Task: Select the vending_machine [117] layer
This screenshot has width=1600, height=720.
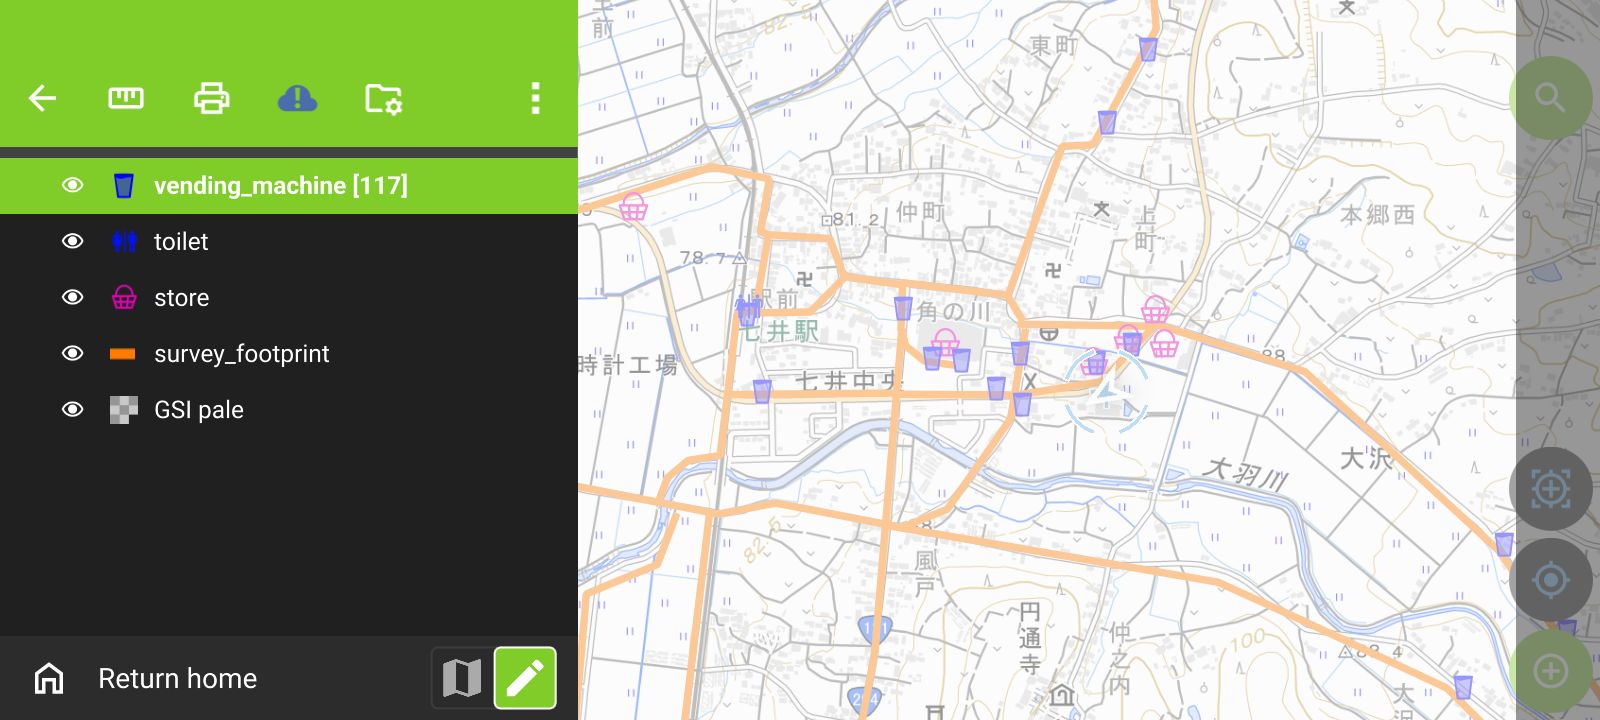Action: point(281,185)
